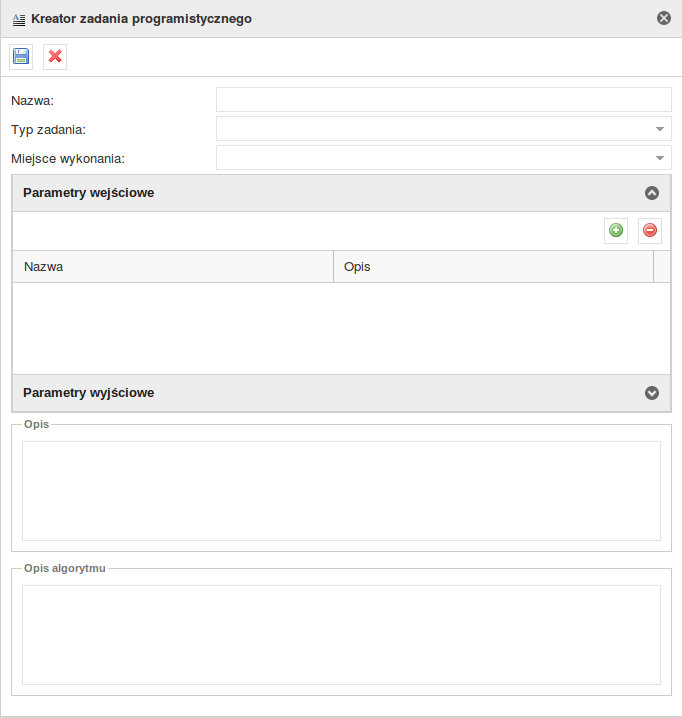Click the red X cancel toolbar icon
This screenshot has width=682, height=718.
pyautogui.click(x=55, y=57)
